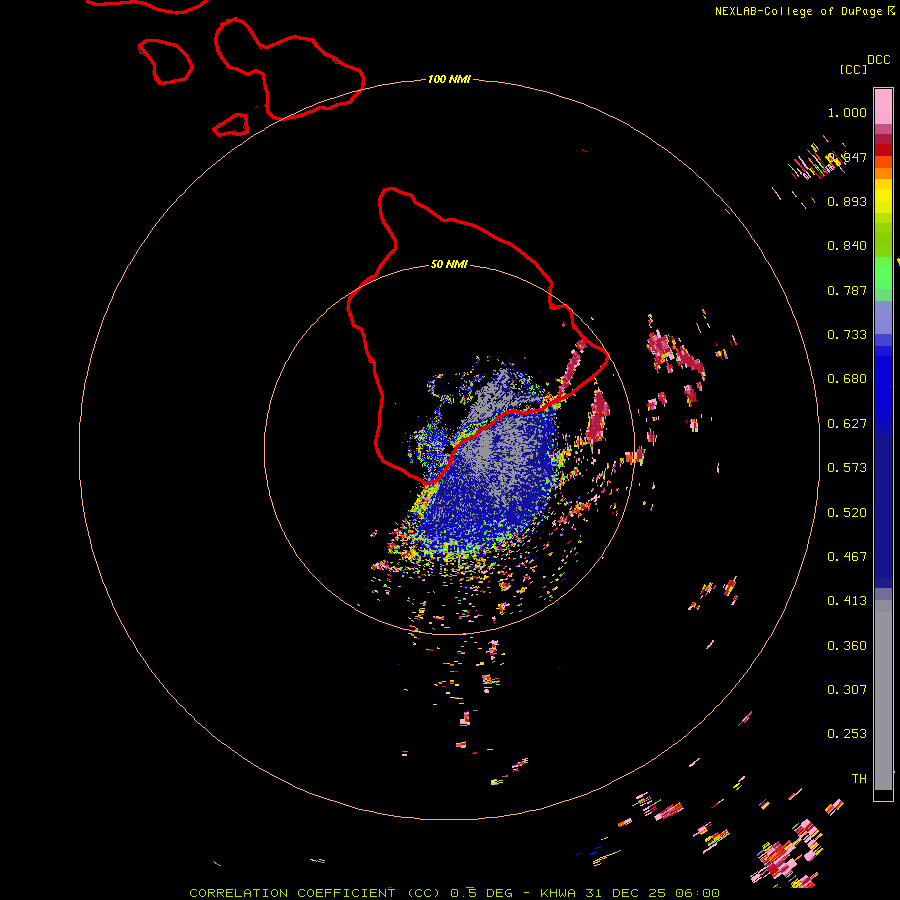
Task: Click the 0.840 color scale label
Action: pos(847,246)
